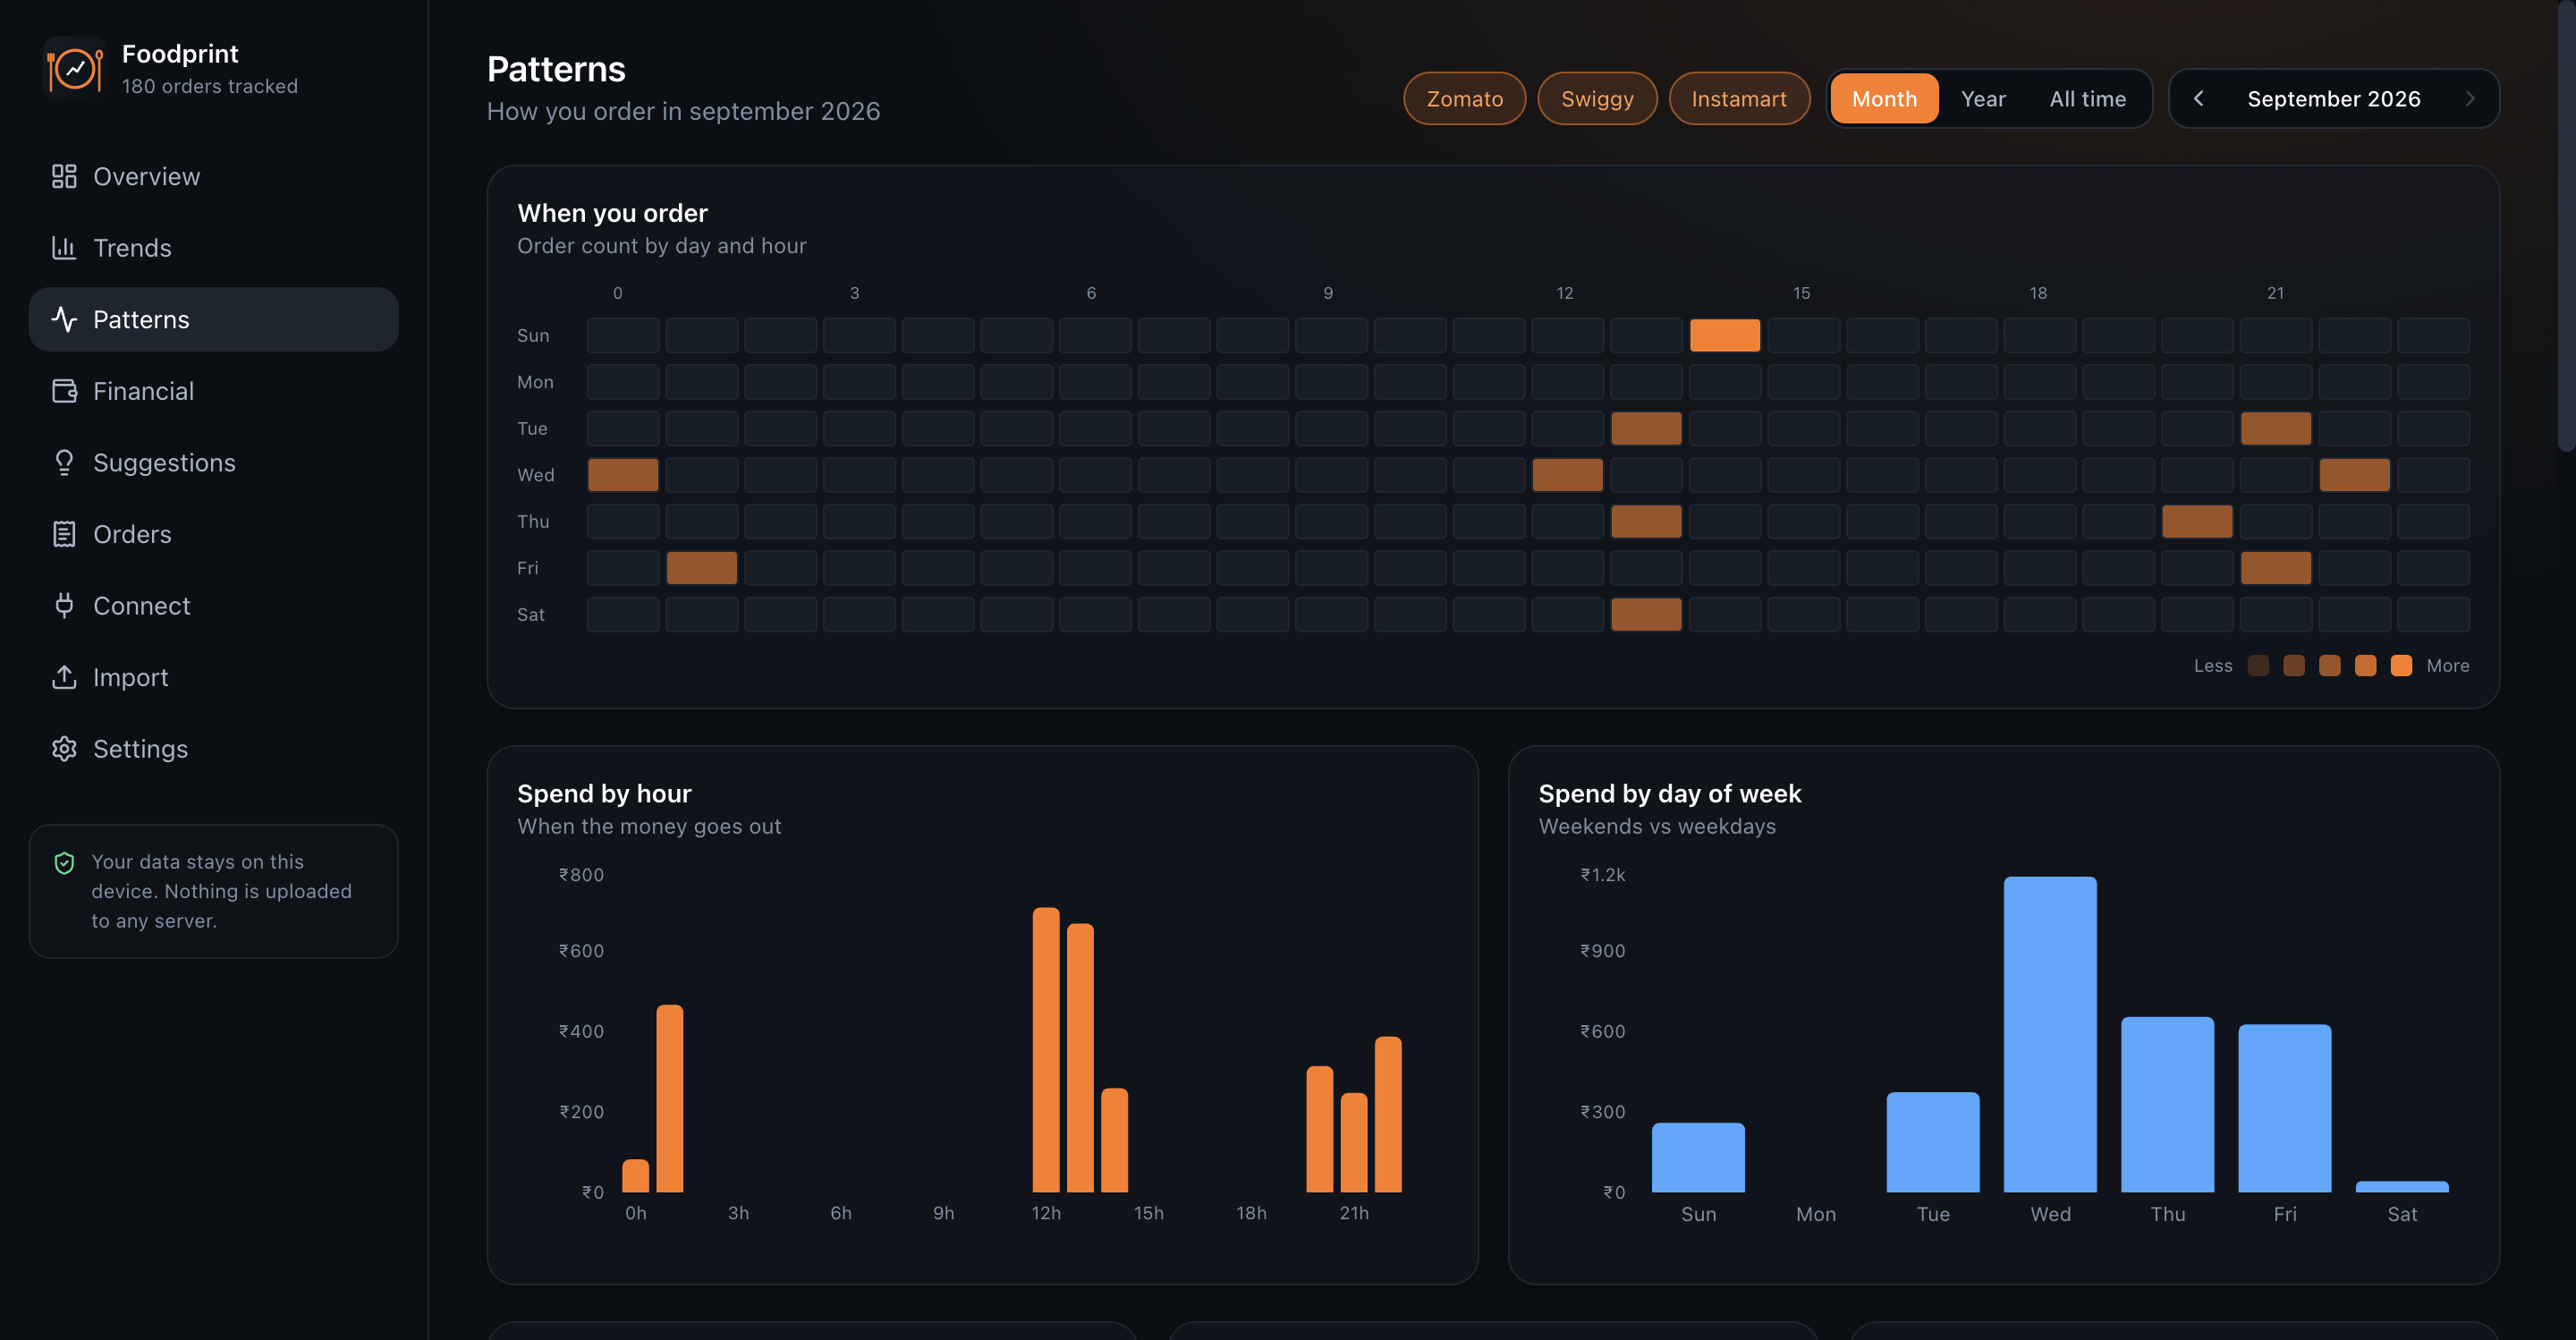Click the September 2026 date label
The height and width of the screenshot is (1340, 2576).
[2334, 98]
